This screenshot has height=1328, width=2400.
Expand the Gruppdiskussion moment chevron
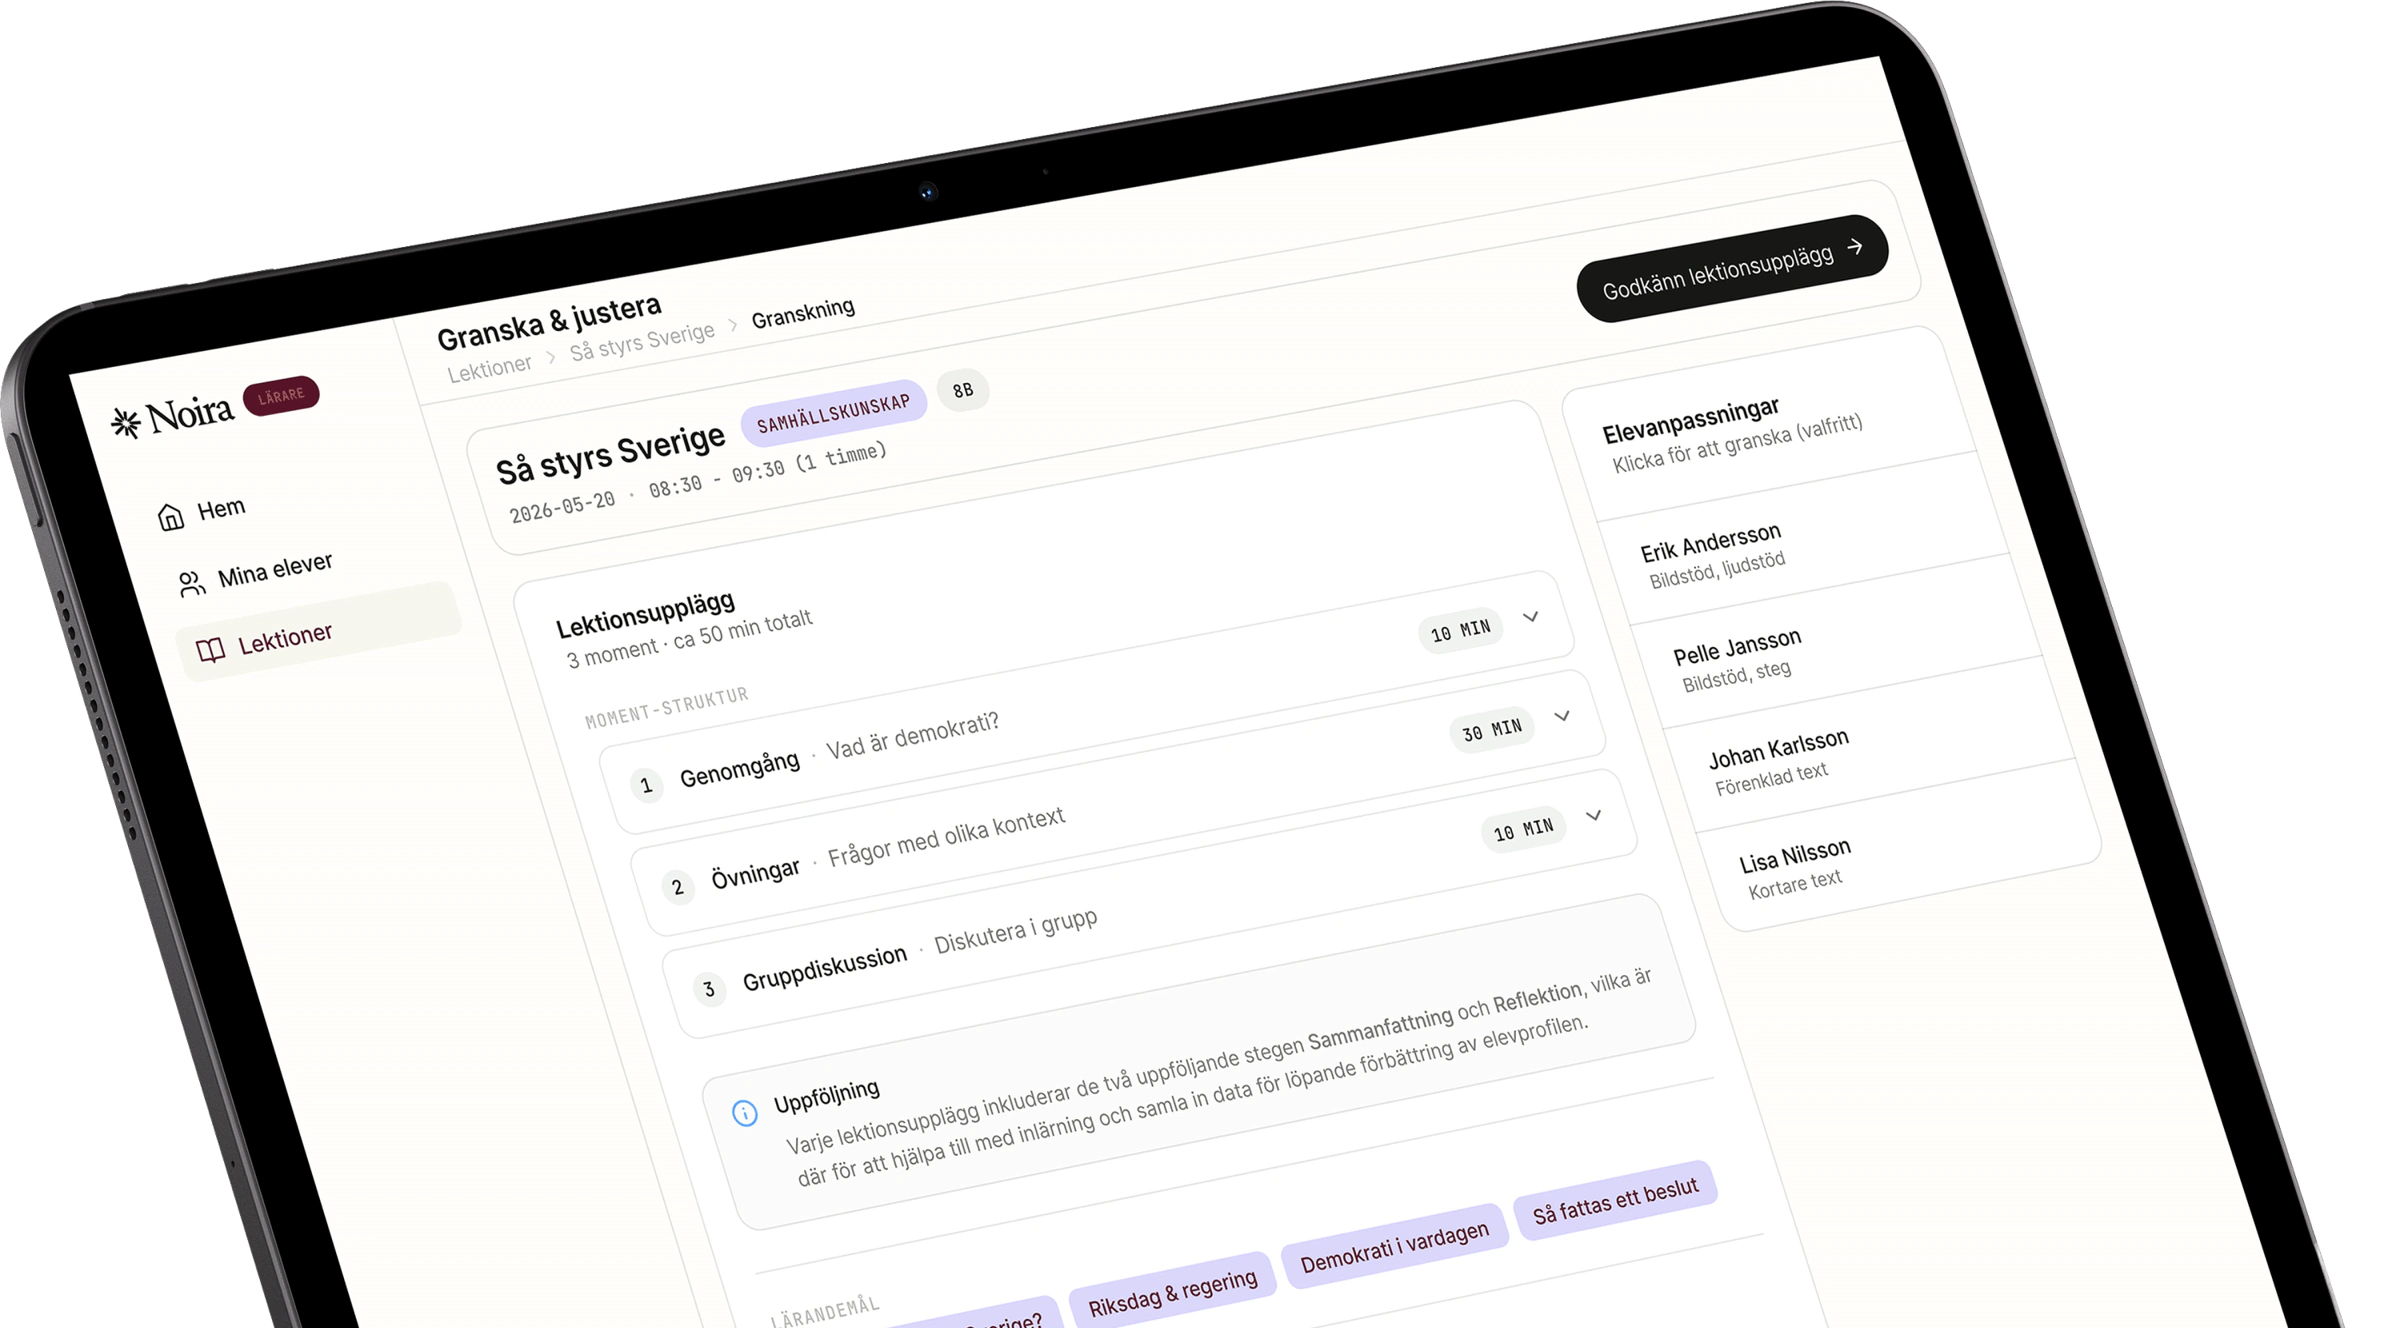pyautogui.click(x=1594, y=816)
